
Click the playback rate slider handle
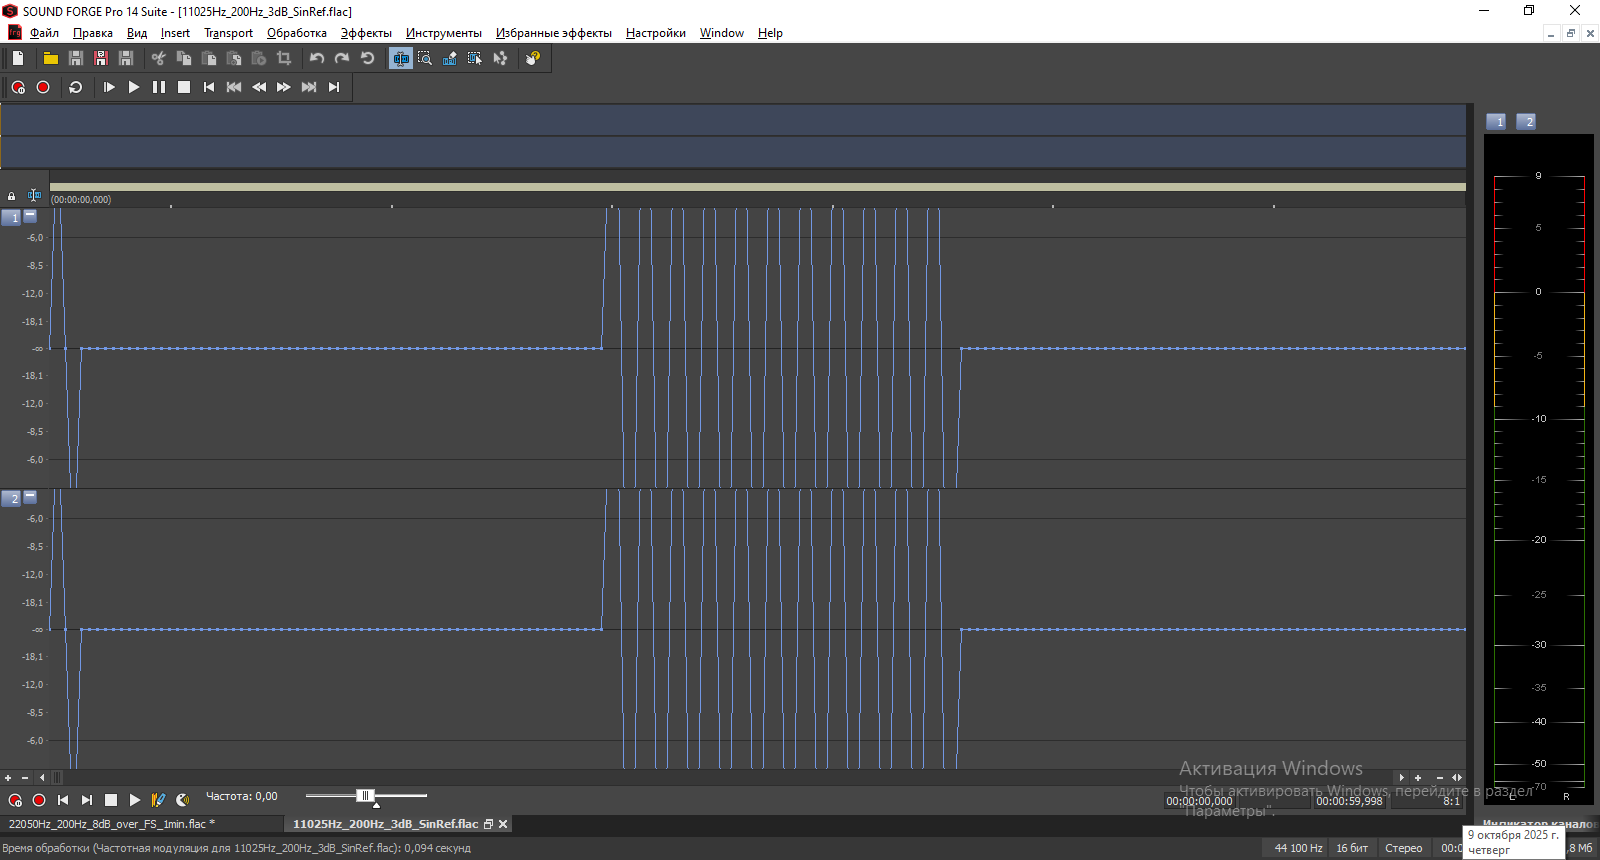(365, 796)
